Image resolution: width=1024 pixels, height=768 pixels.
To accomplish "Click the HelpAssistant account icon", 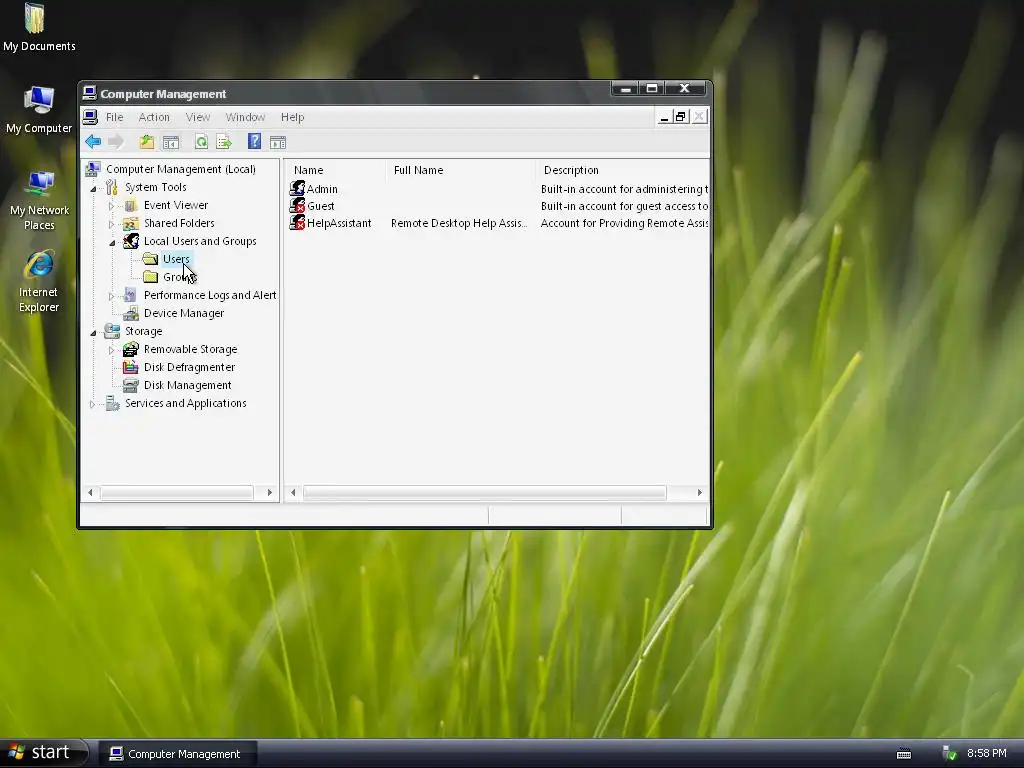I will (x=297, y=223).
